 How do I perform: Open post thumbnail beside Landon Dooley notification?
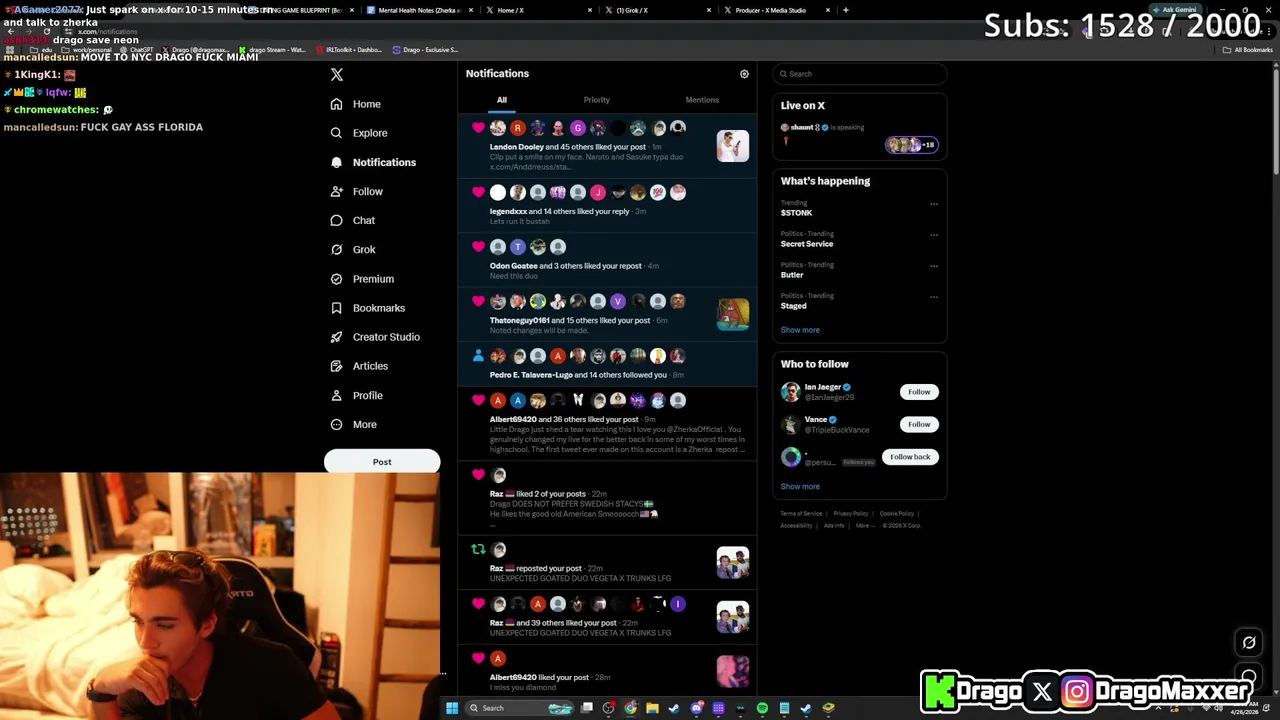point(732,146)
